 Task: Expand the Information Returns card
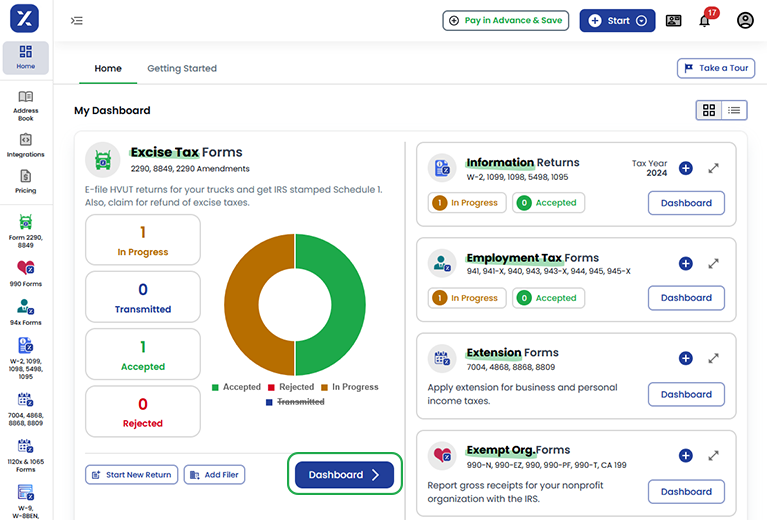(713, 169)
